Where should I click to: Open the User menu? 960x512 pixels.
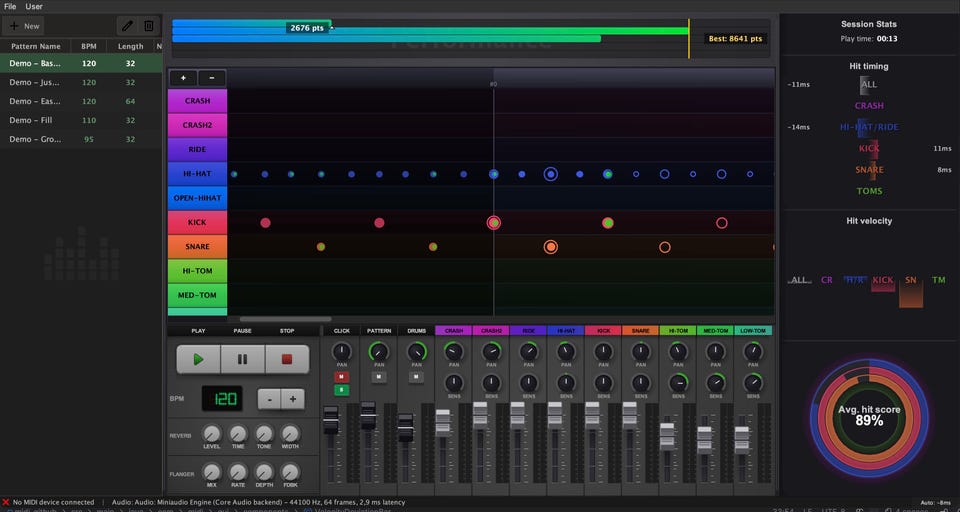(x=34, y=6)
